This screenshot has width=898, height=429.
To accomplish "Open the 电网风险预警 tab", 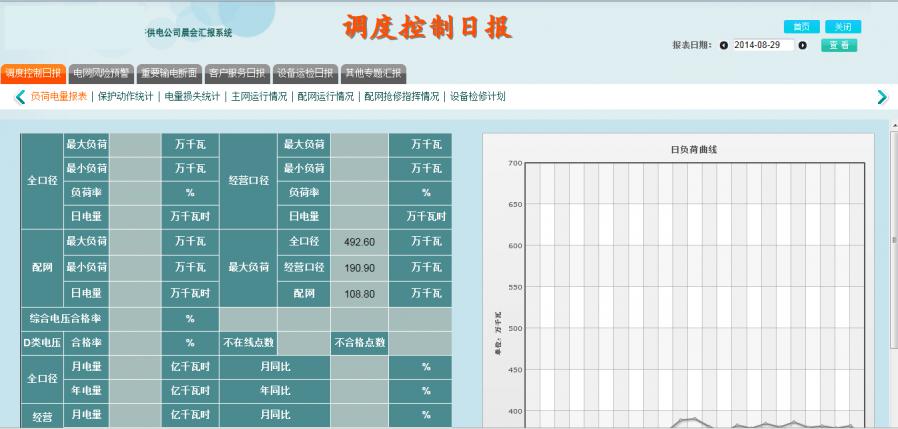I will point(101,73).
